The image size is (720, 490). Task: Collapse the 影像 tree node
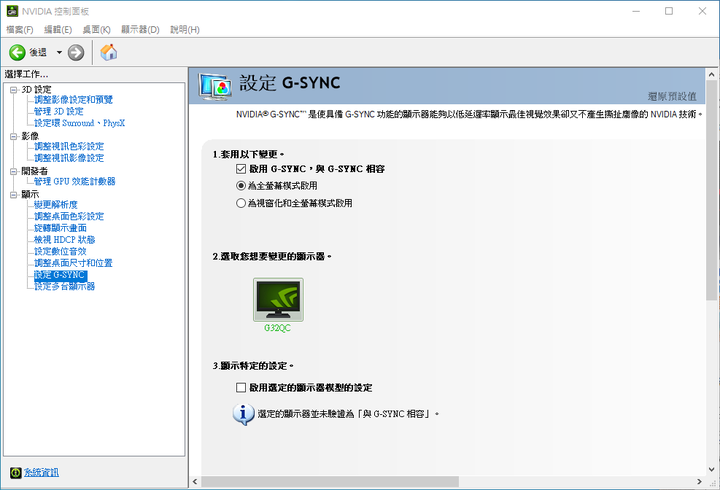click(14, 136)
